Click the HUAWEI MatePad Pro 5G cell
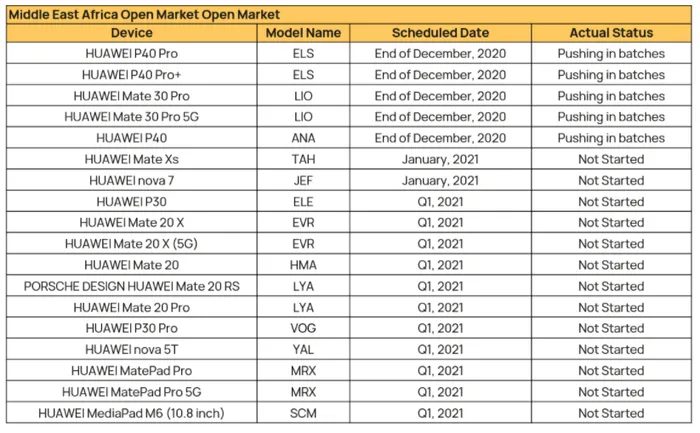The width and height of the screenshot is (700, 433). coord(132,392)
